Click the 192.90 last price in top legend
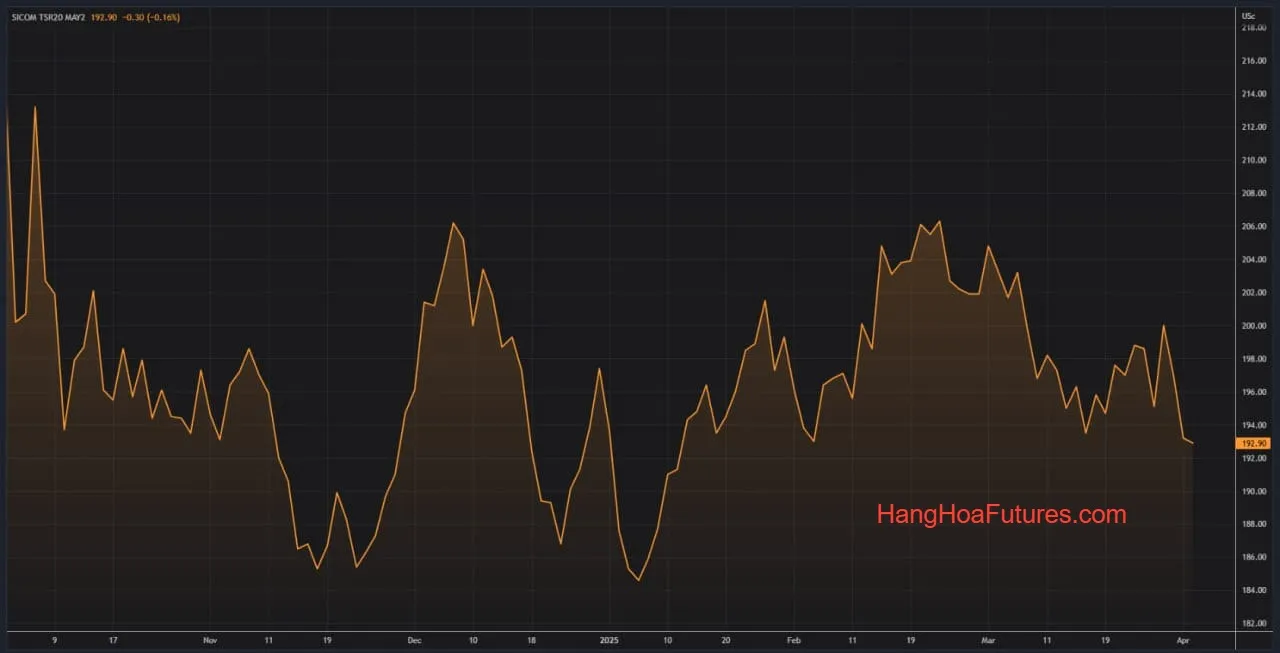This screenshot has height=653, width=1280. coord(106,18)
